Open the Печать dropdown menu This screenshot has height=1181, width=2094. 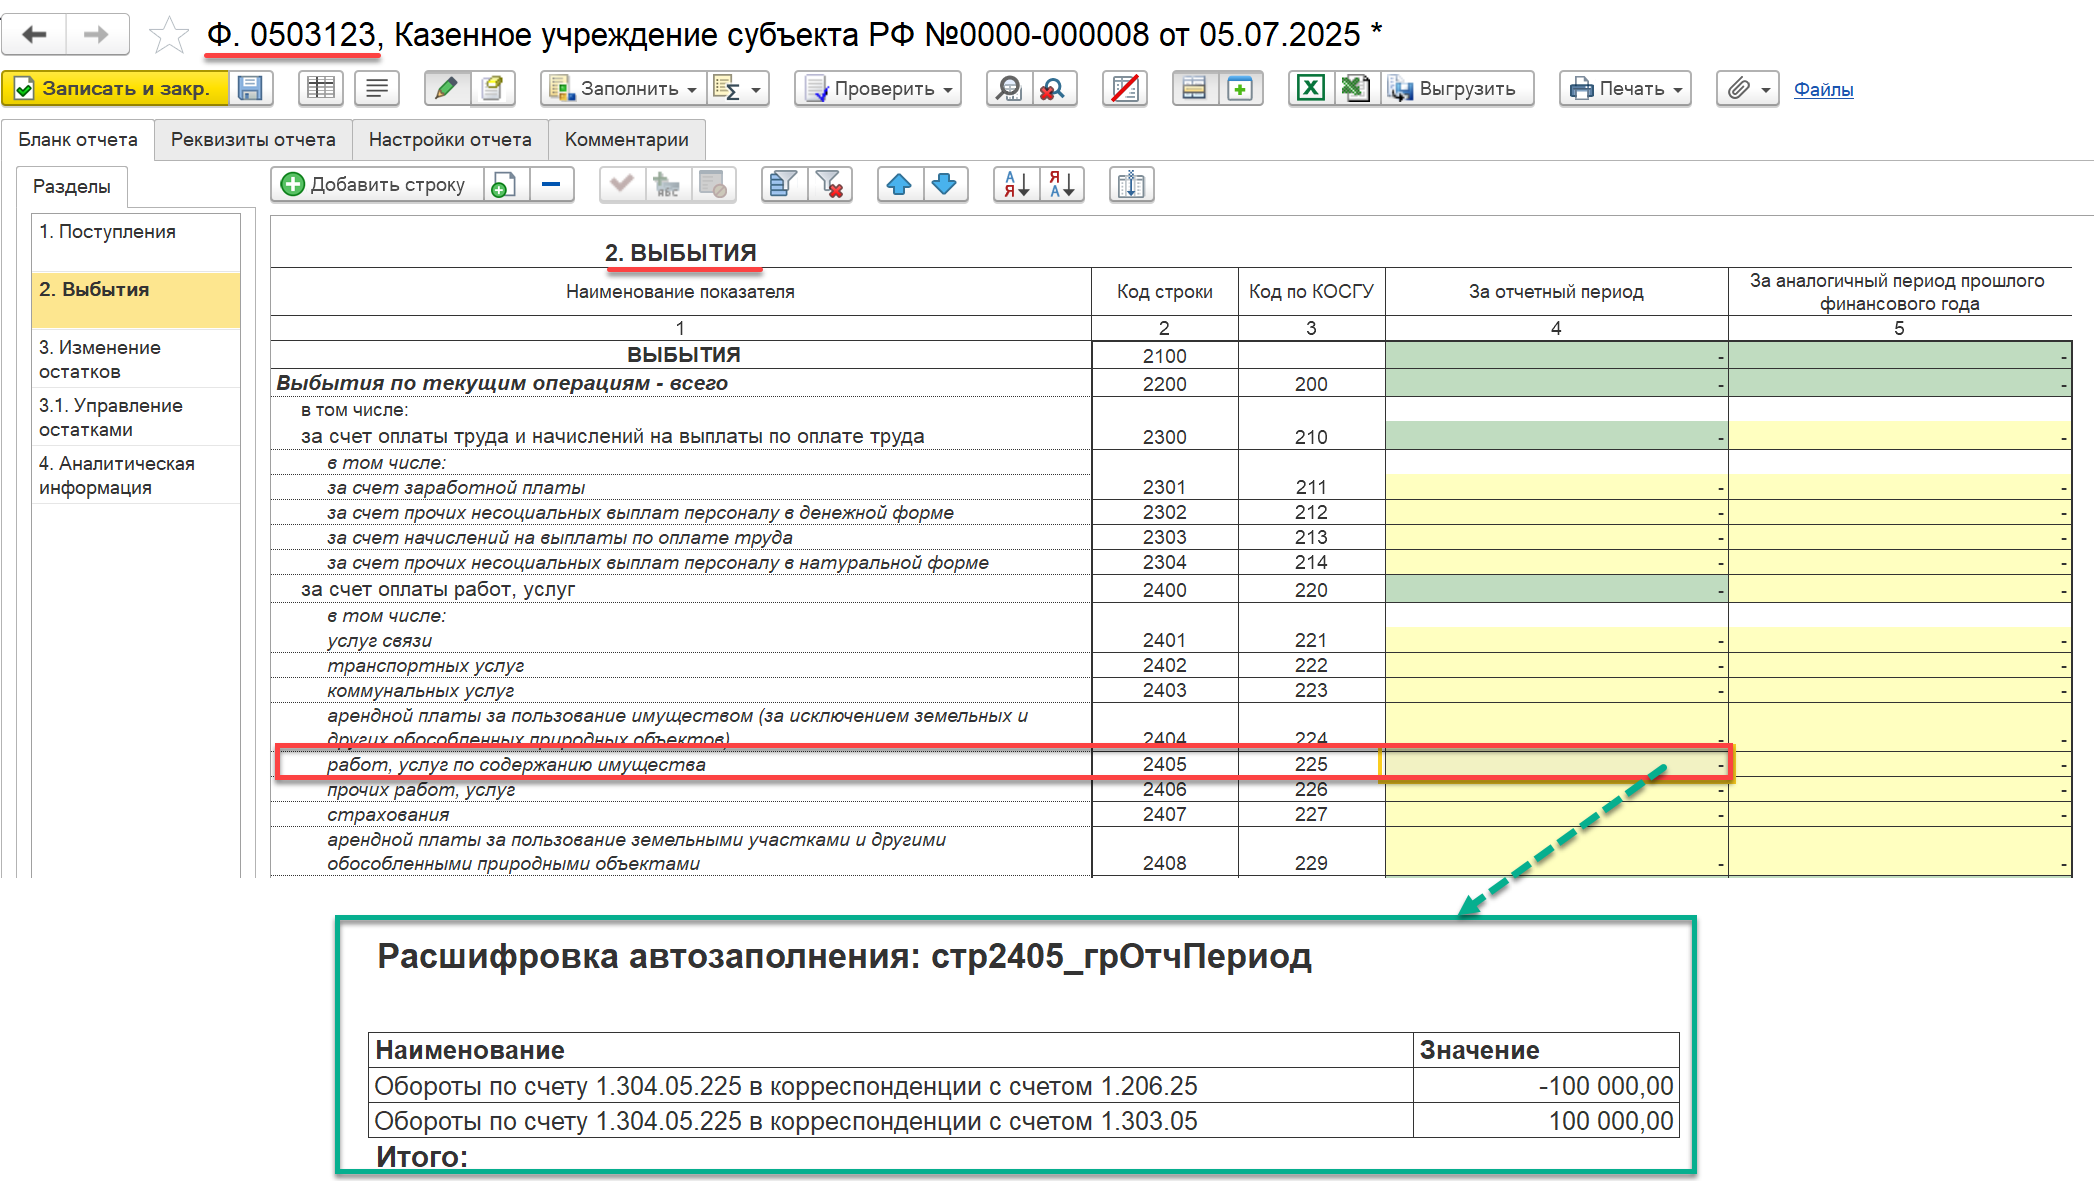[1625, 88]
